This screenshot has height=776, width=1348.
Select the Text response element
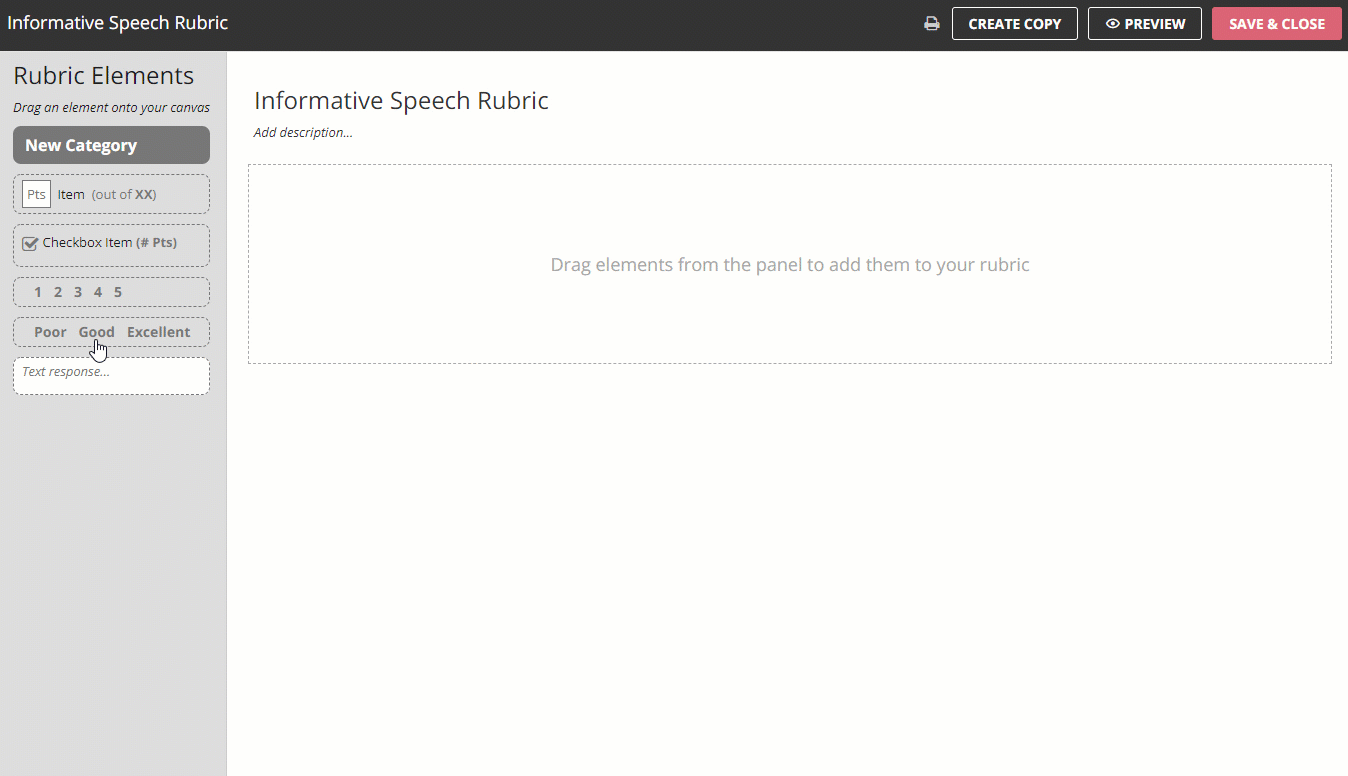[x=111, y=376]
